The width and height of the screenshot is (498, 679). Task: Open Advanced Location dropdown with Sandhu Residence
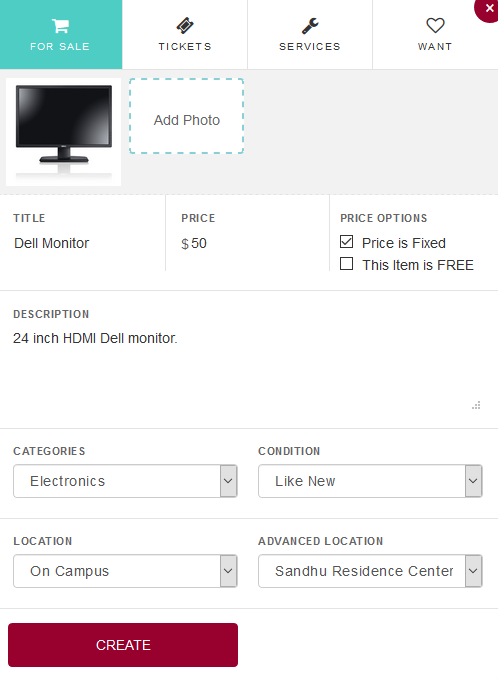click(x=370, y=571)
